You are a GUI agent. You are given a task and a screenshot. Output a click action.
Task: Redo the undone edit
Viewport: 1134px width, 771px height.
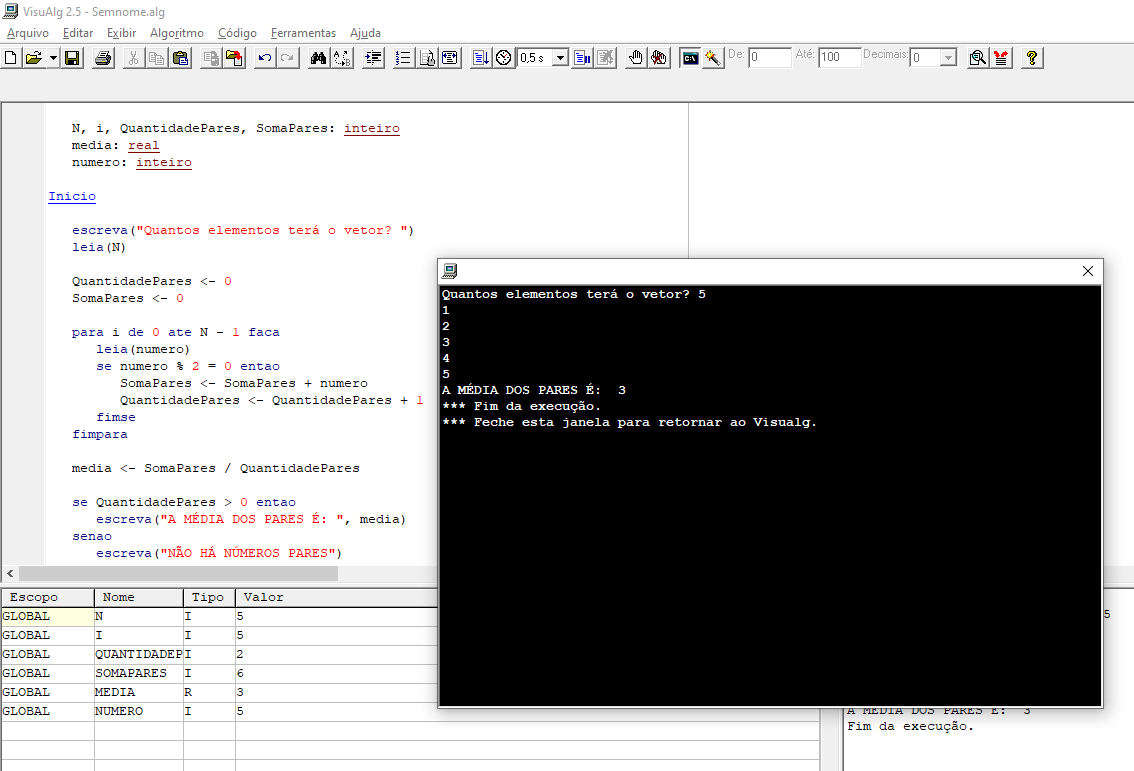point(288,58)
